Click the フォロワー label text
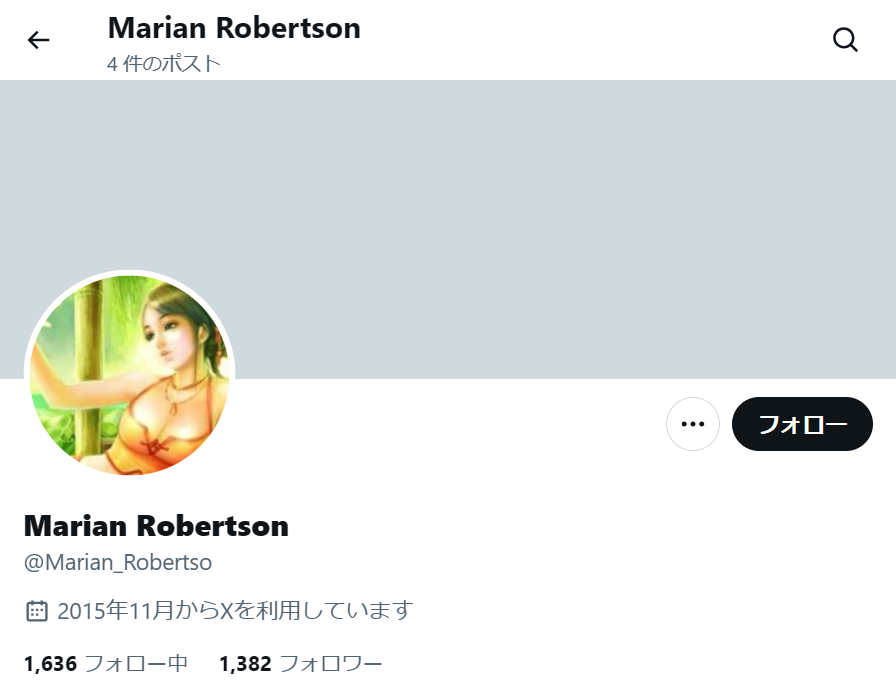 331,663
